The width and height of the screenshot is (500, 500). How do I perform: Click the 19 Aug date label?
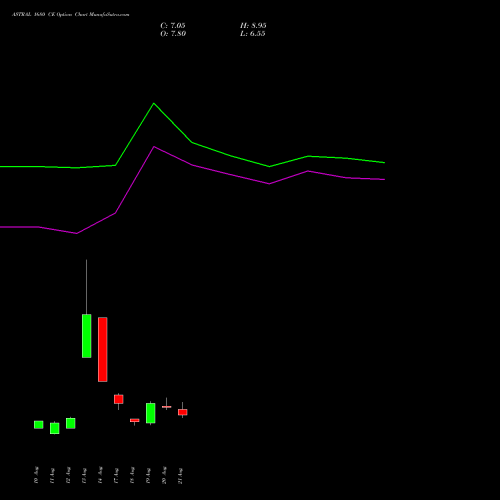(148, 475)
